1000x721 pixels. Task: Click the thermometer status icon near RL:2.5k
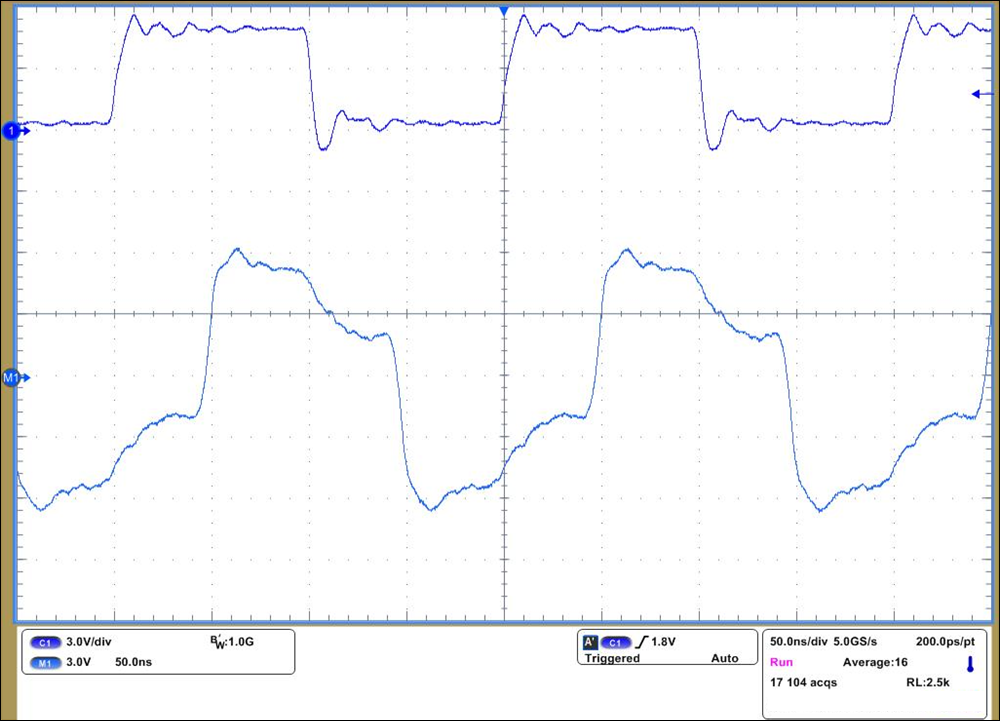point(969,662)
